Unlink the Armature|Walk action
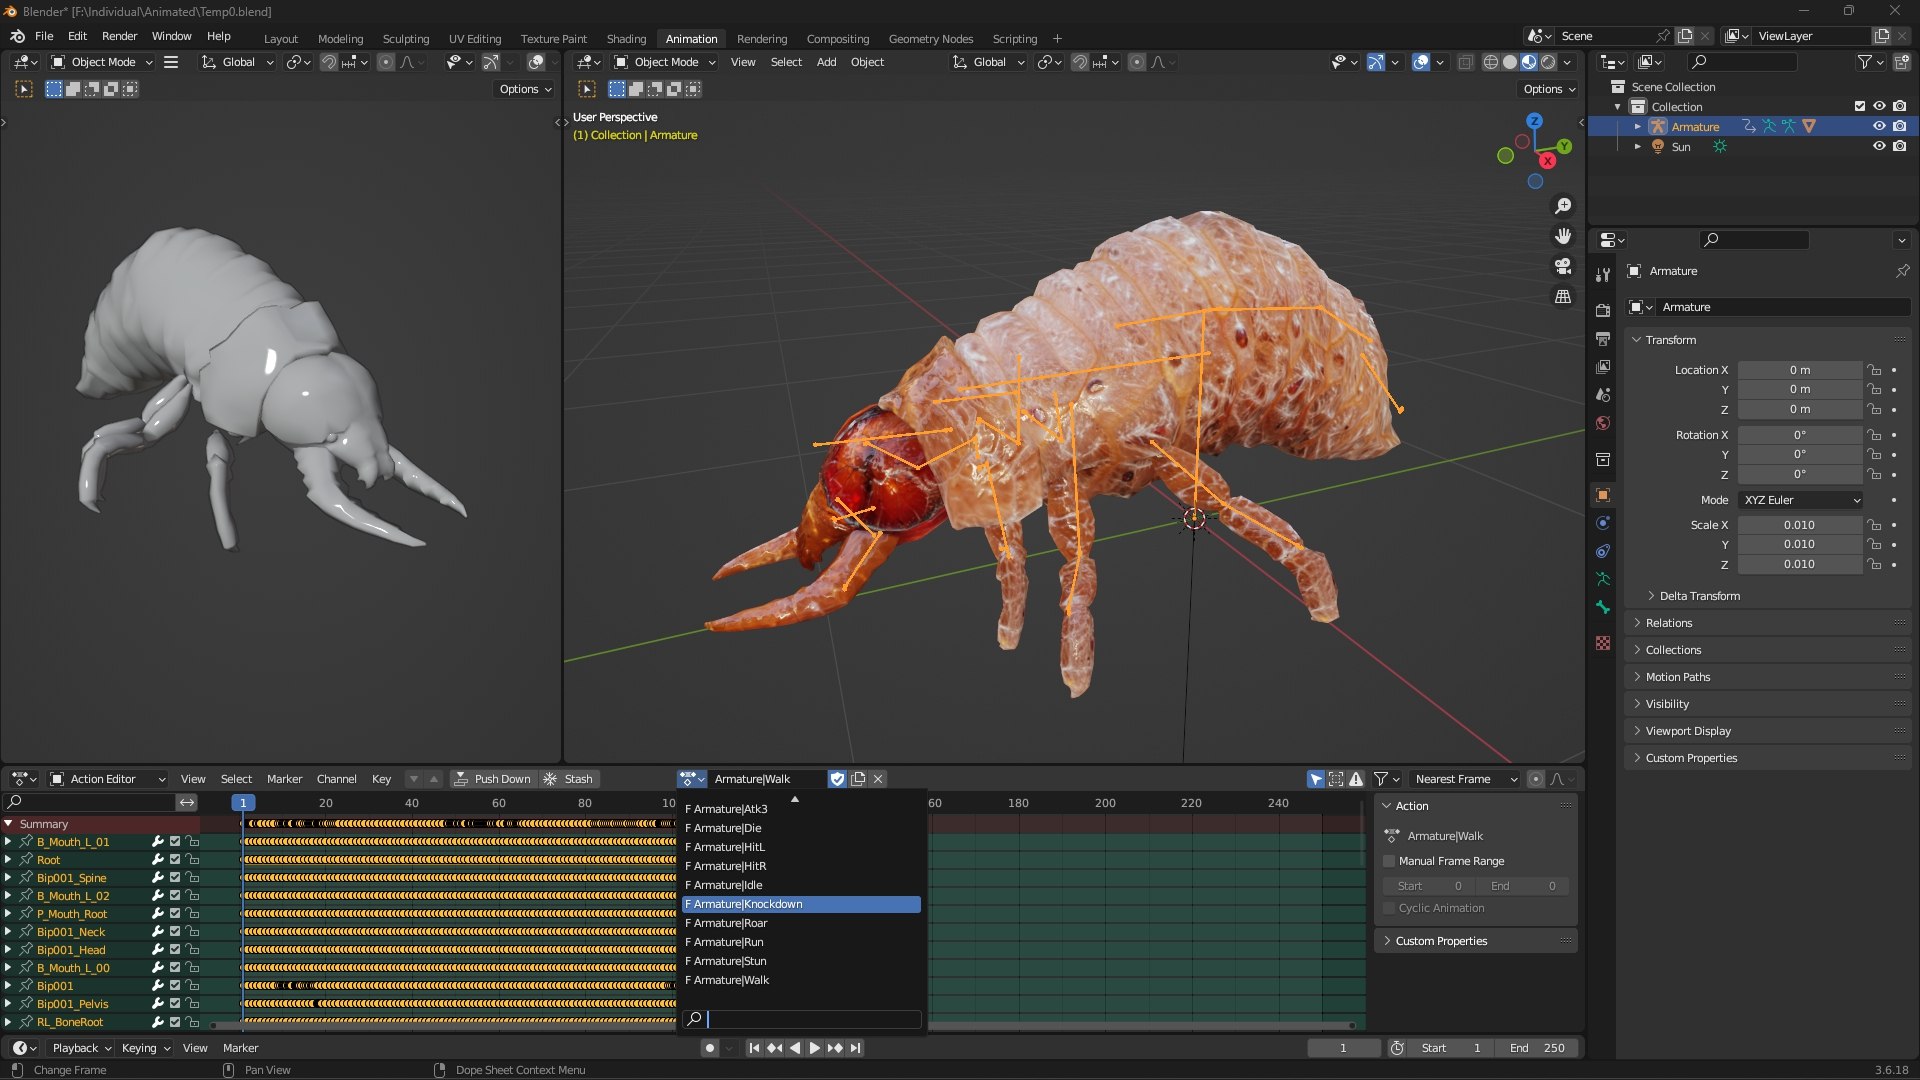Screen dimensions: 1920x1080 tap(878, 779)
